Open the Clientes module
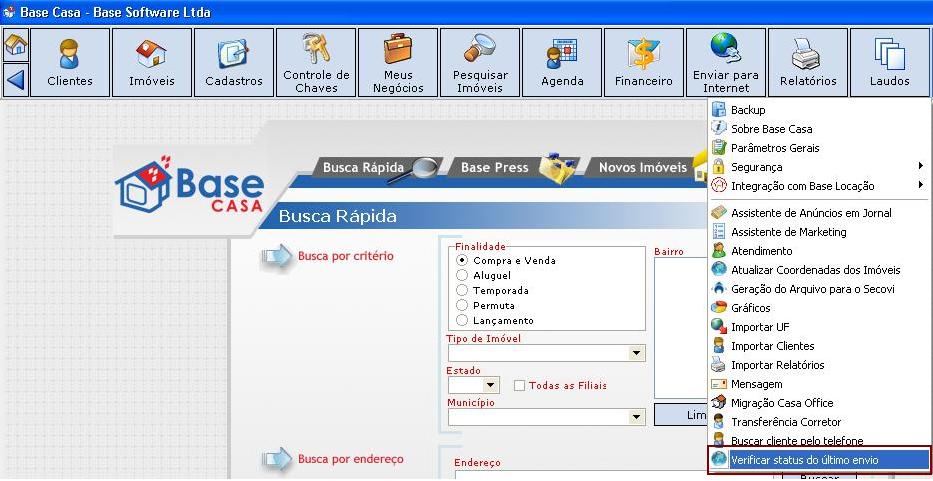The width and height of the screenshot is (933, 481). (70, 63)
